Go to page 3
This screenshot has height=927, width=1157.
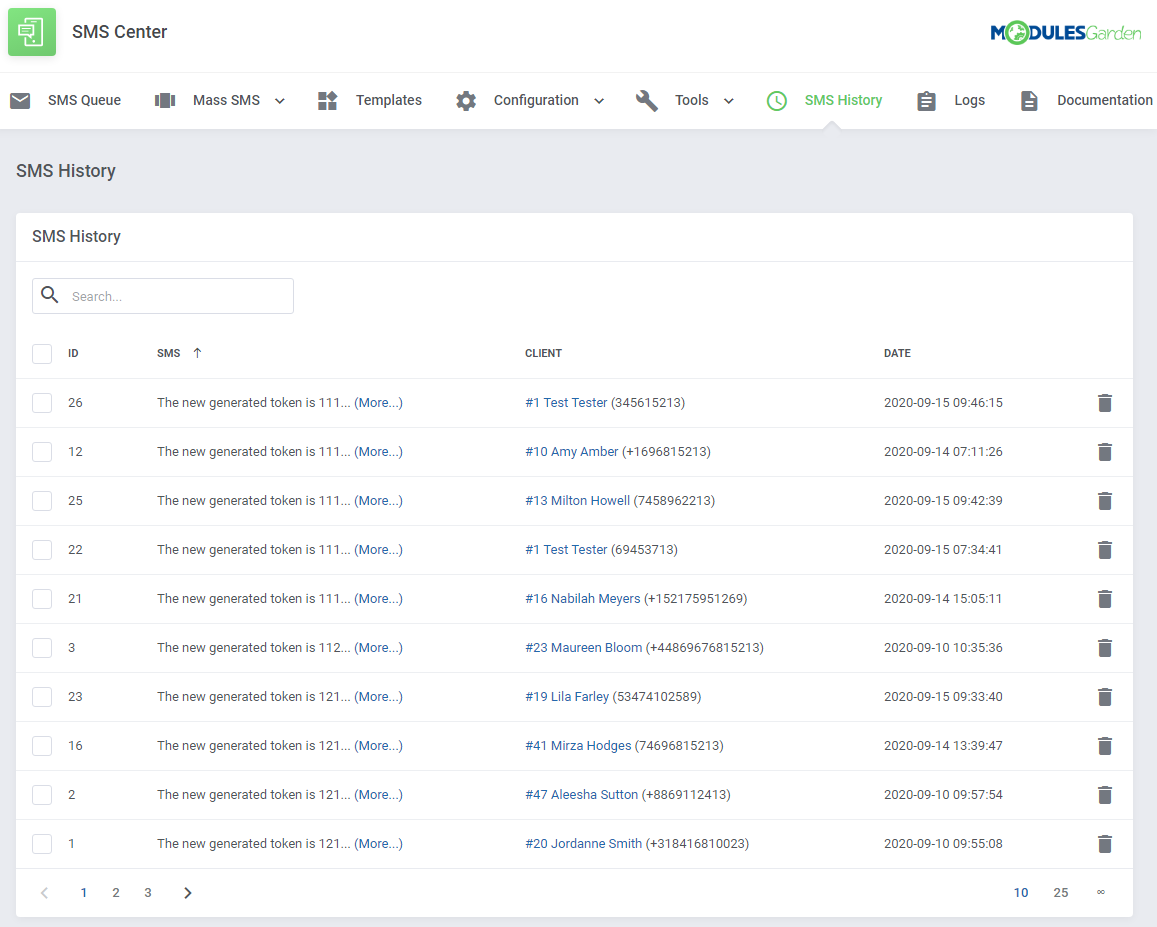(148, 893)
